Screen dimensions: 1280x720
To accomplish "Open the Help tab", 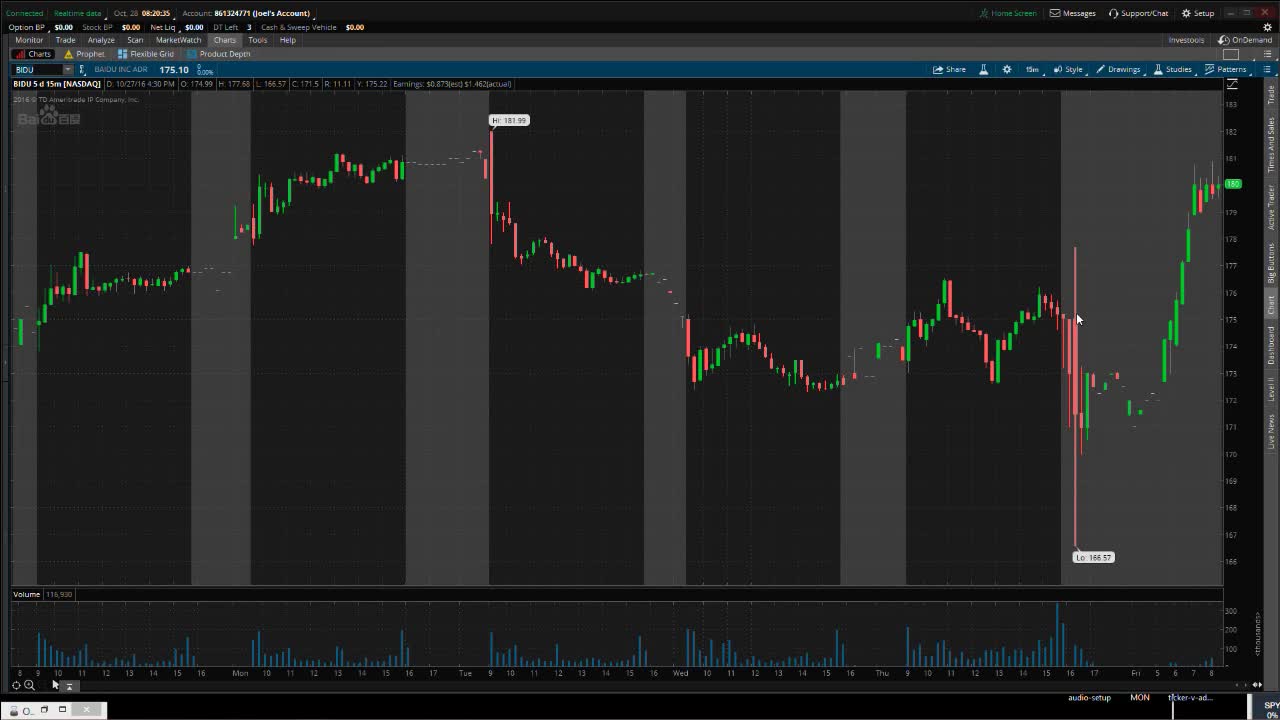I will tap(288, 40).
